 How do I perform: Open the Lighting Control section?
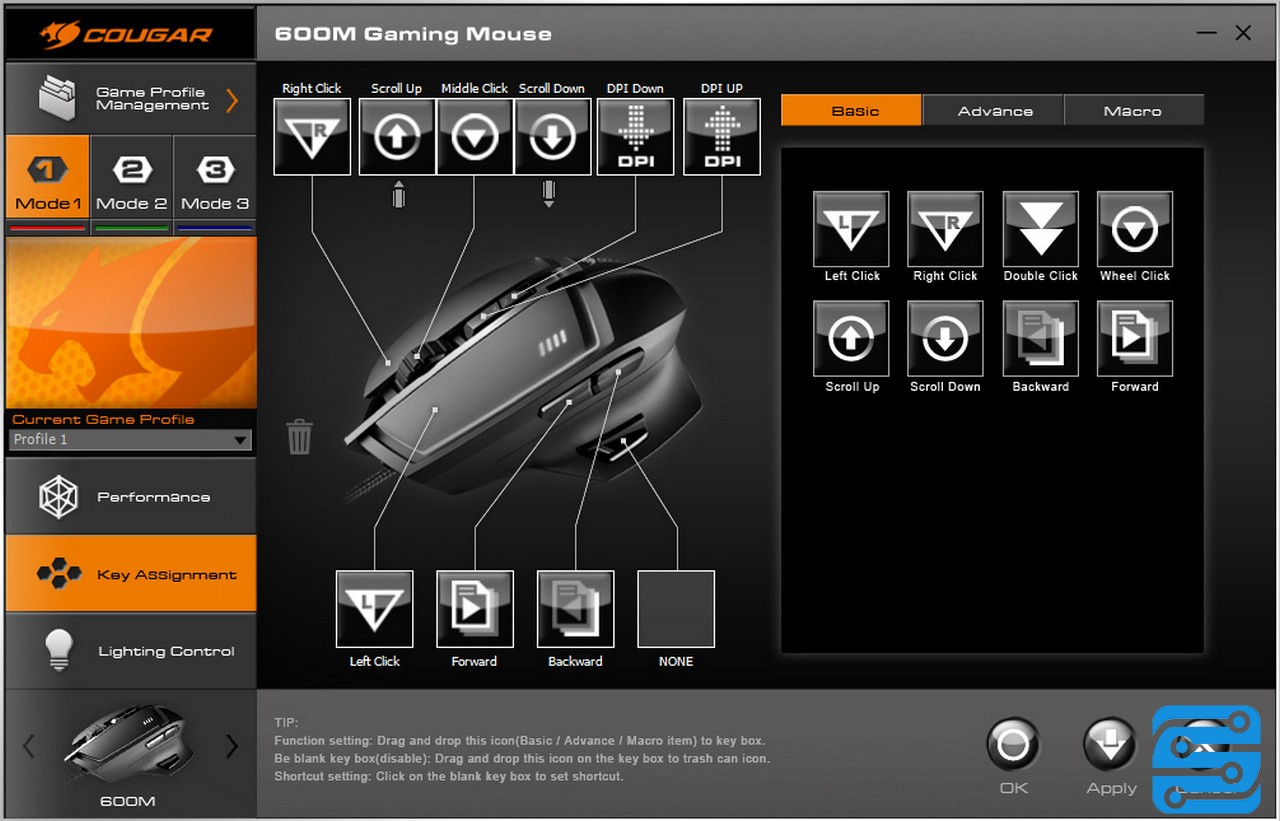pyautogui.click(x=131, y=651)
